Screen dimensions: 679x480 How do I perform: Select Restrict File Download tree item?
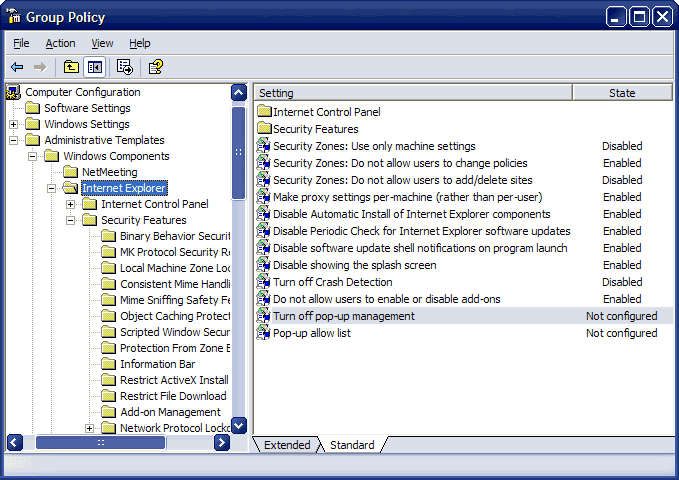(173, 396)
